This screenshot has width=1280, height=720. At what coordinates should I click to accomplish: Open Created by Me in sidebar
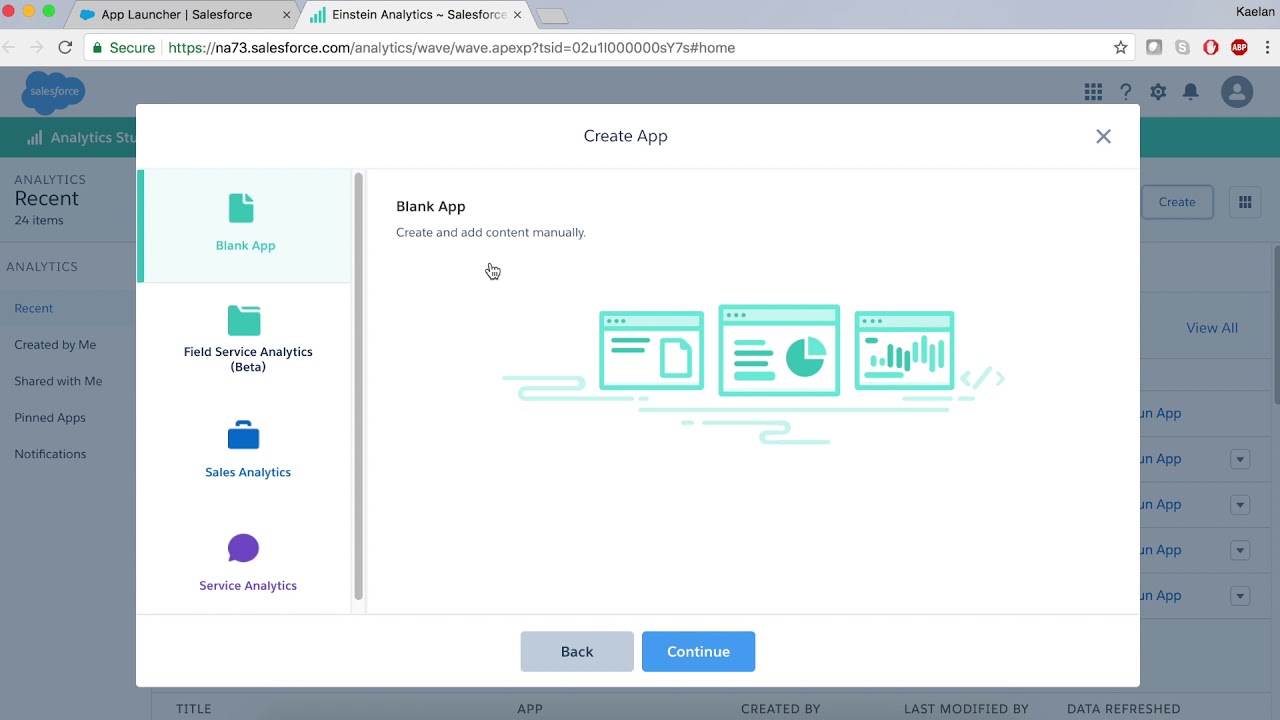pyautogui.click(x=55, y=345)
